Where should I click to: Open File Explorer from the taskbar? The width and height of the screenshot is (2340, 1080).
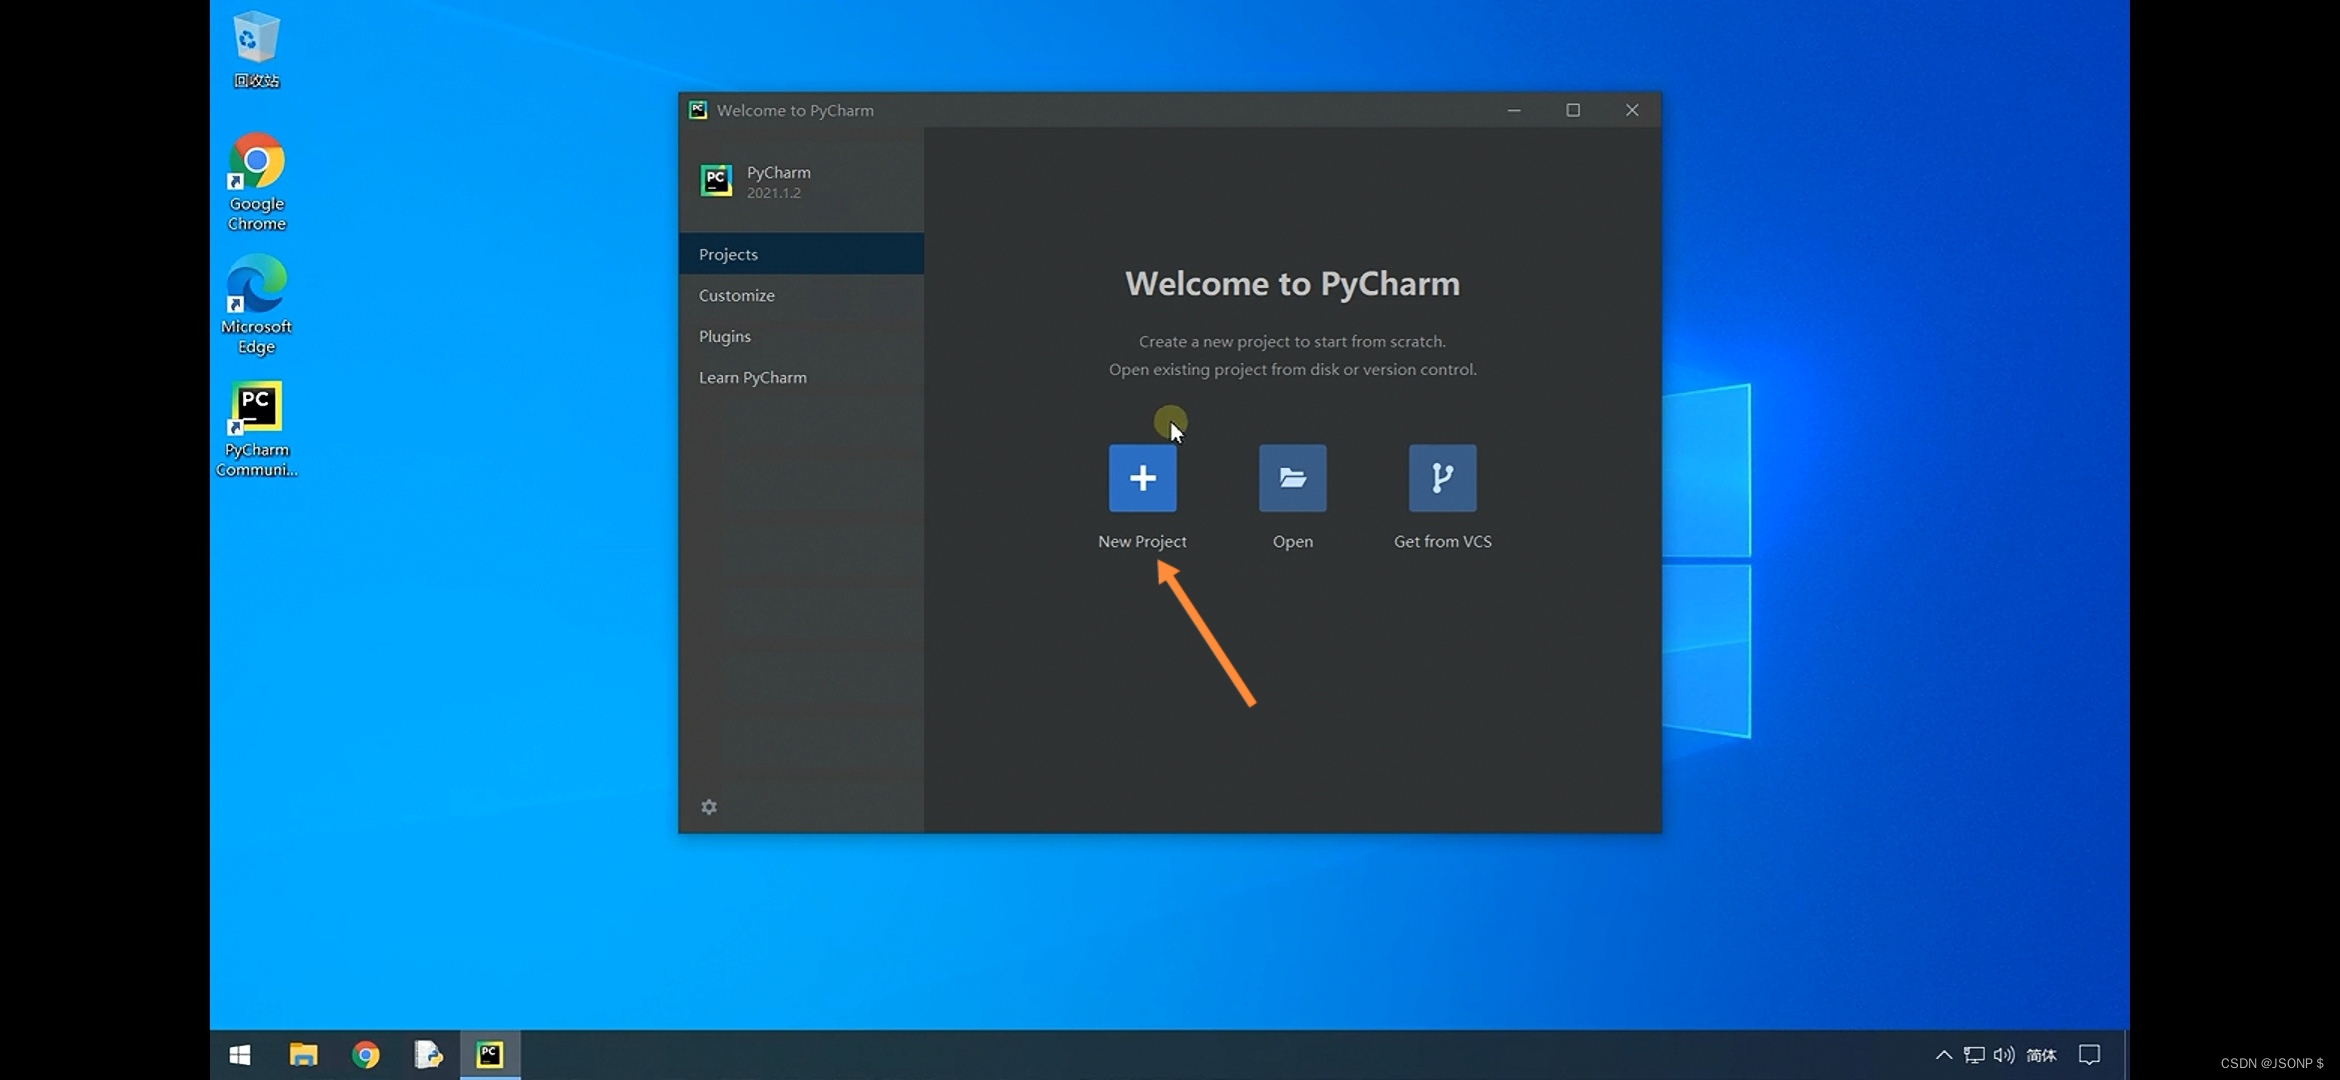pyautogui.click(x=303, y=1055)
